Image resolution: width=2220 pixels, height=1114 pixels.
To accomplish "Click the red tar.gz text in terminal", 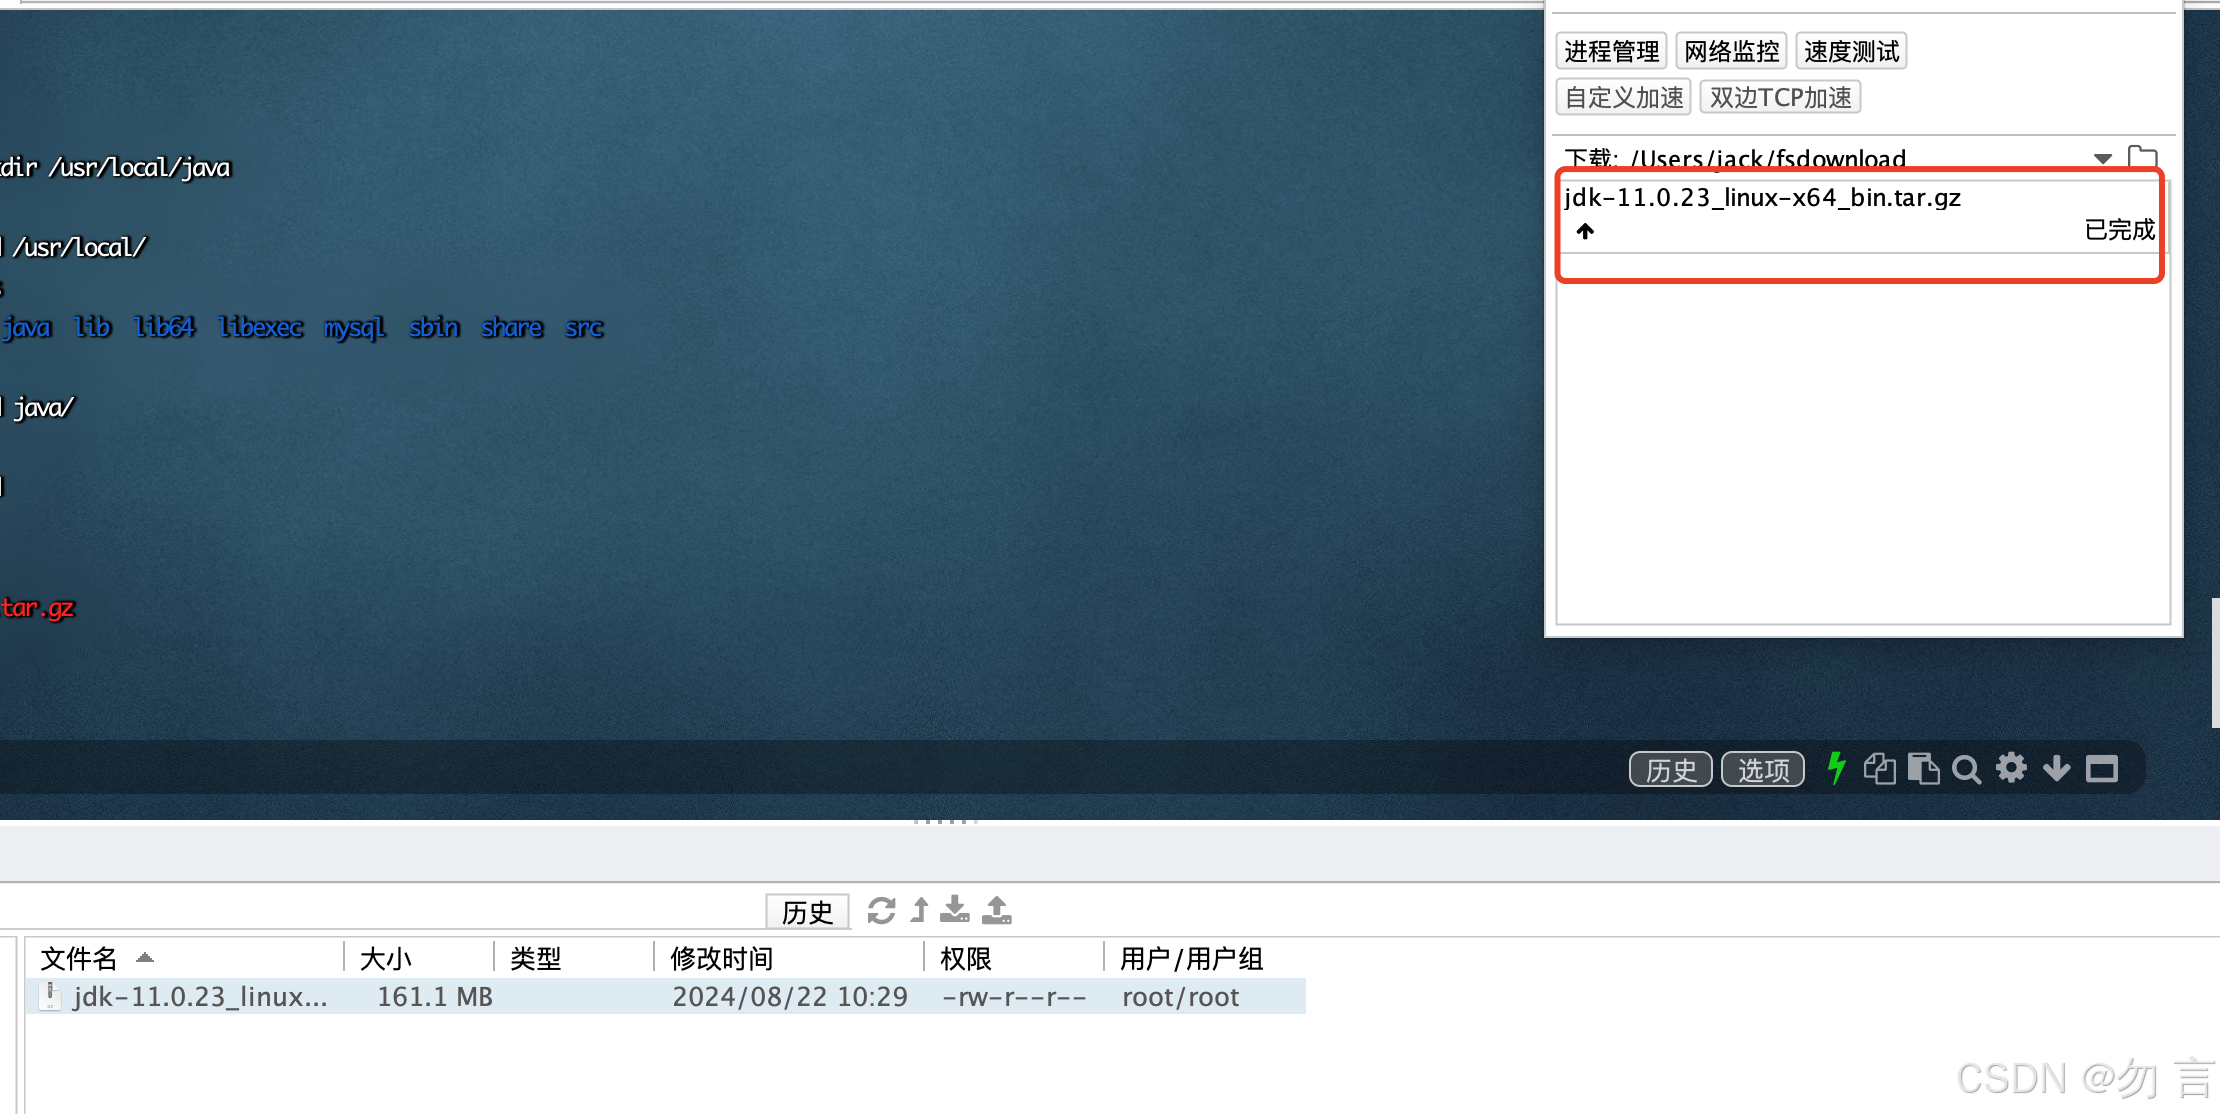I will 37,608.
